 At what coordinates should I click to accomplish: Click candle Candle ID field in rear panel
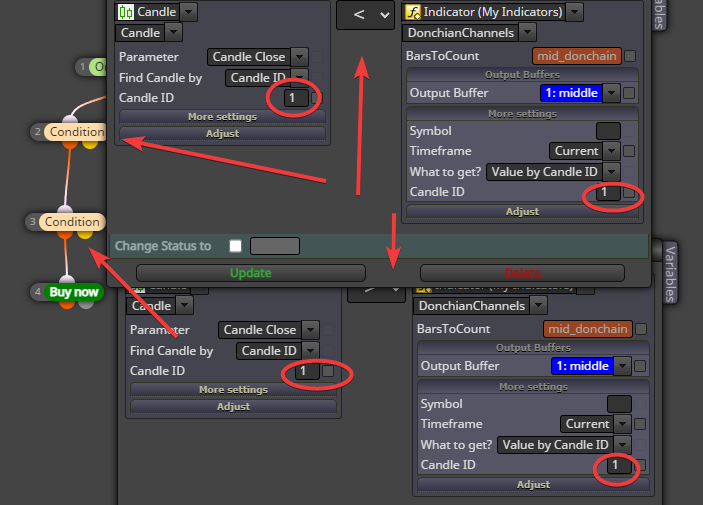click(x=308, y=371)
